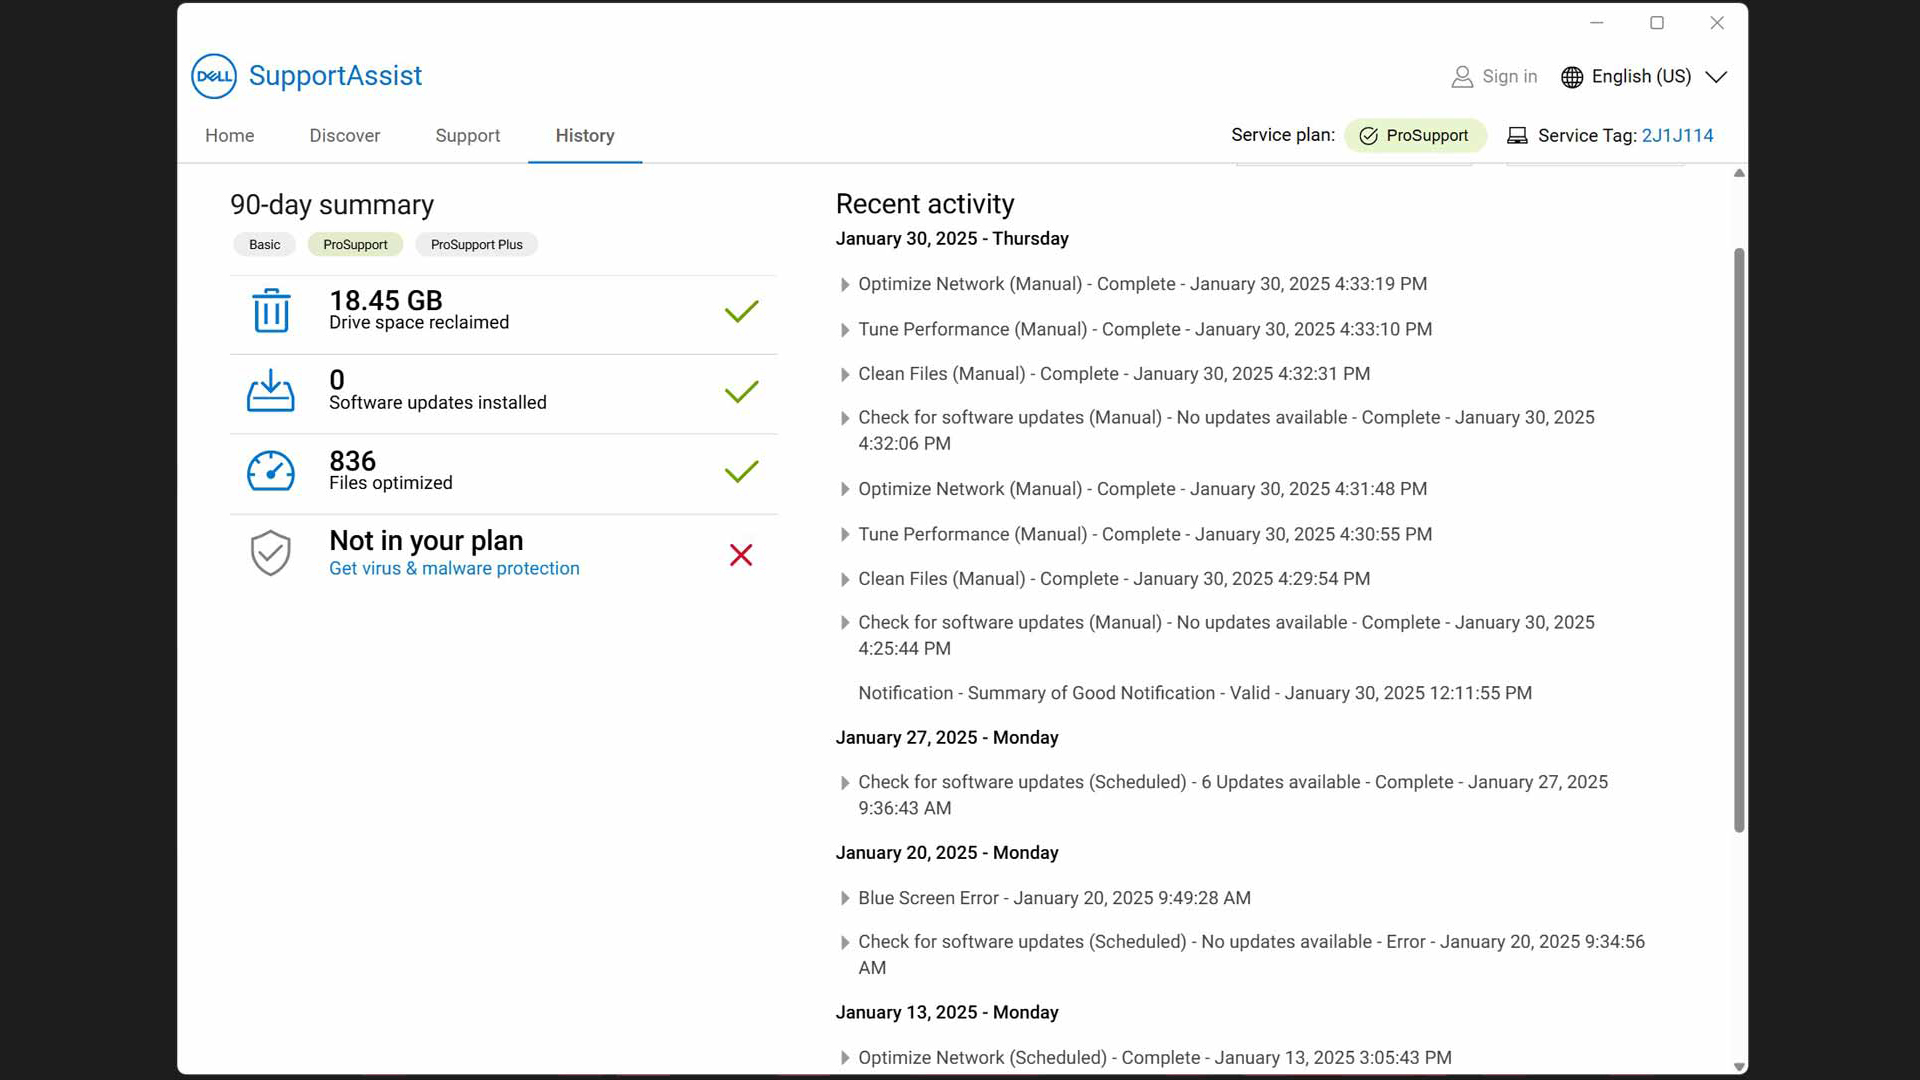The height and width of the screenshot is (1080, 1920).
Task: Click the laptop Service Tag icon
Action: pos(1517,136)
